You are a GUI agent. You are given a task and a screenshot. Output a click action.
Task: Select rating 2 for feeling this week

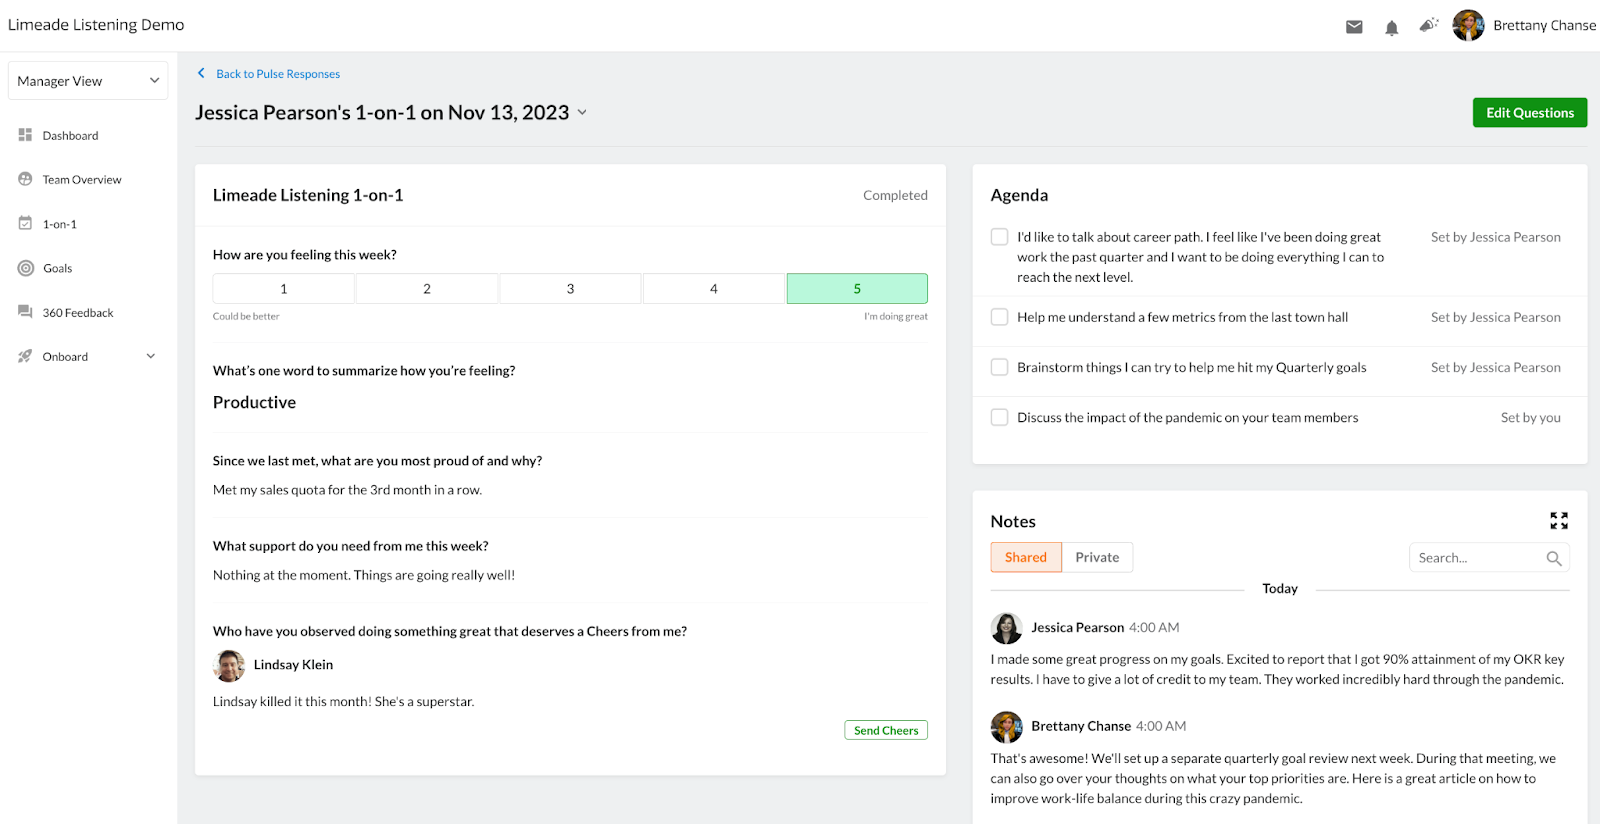[x=427, y=288]
